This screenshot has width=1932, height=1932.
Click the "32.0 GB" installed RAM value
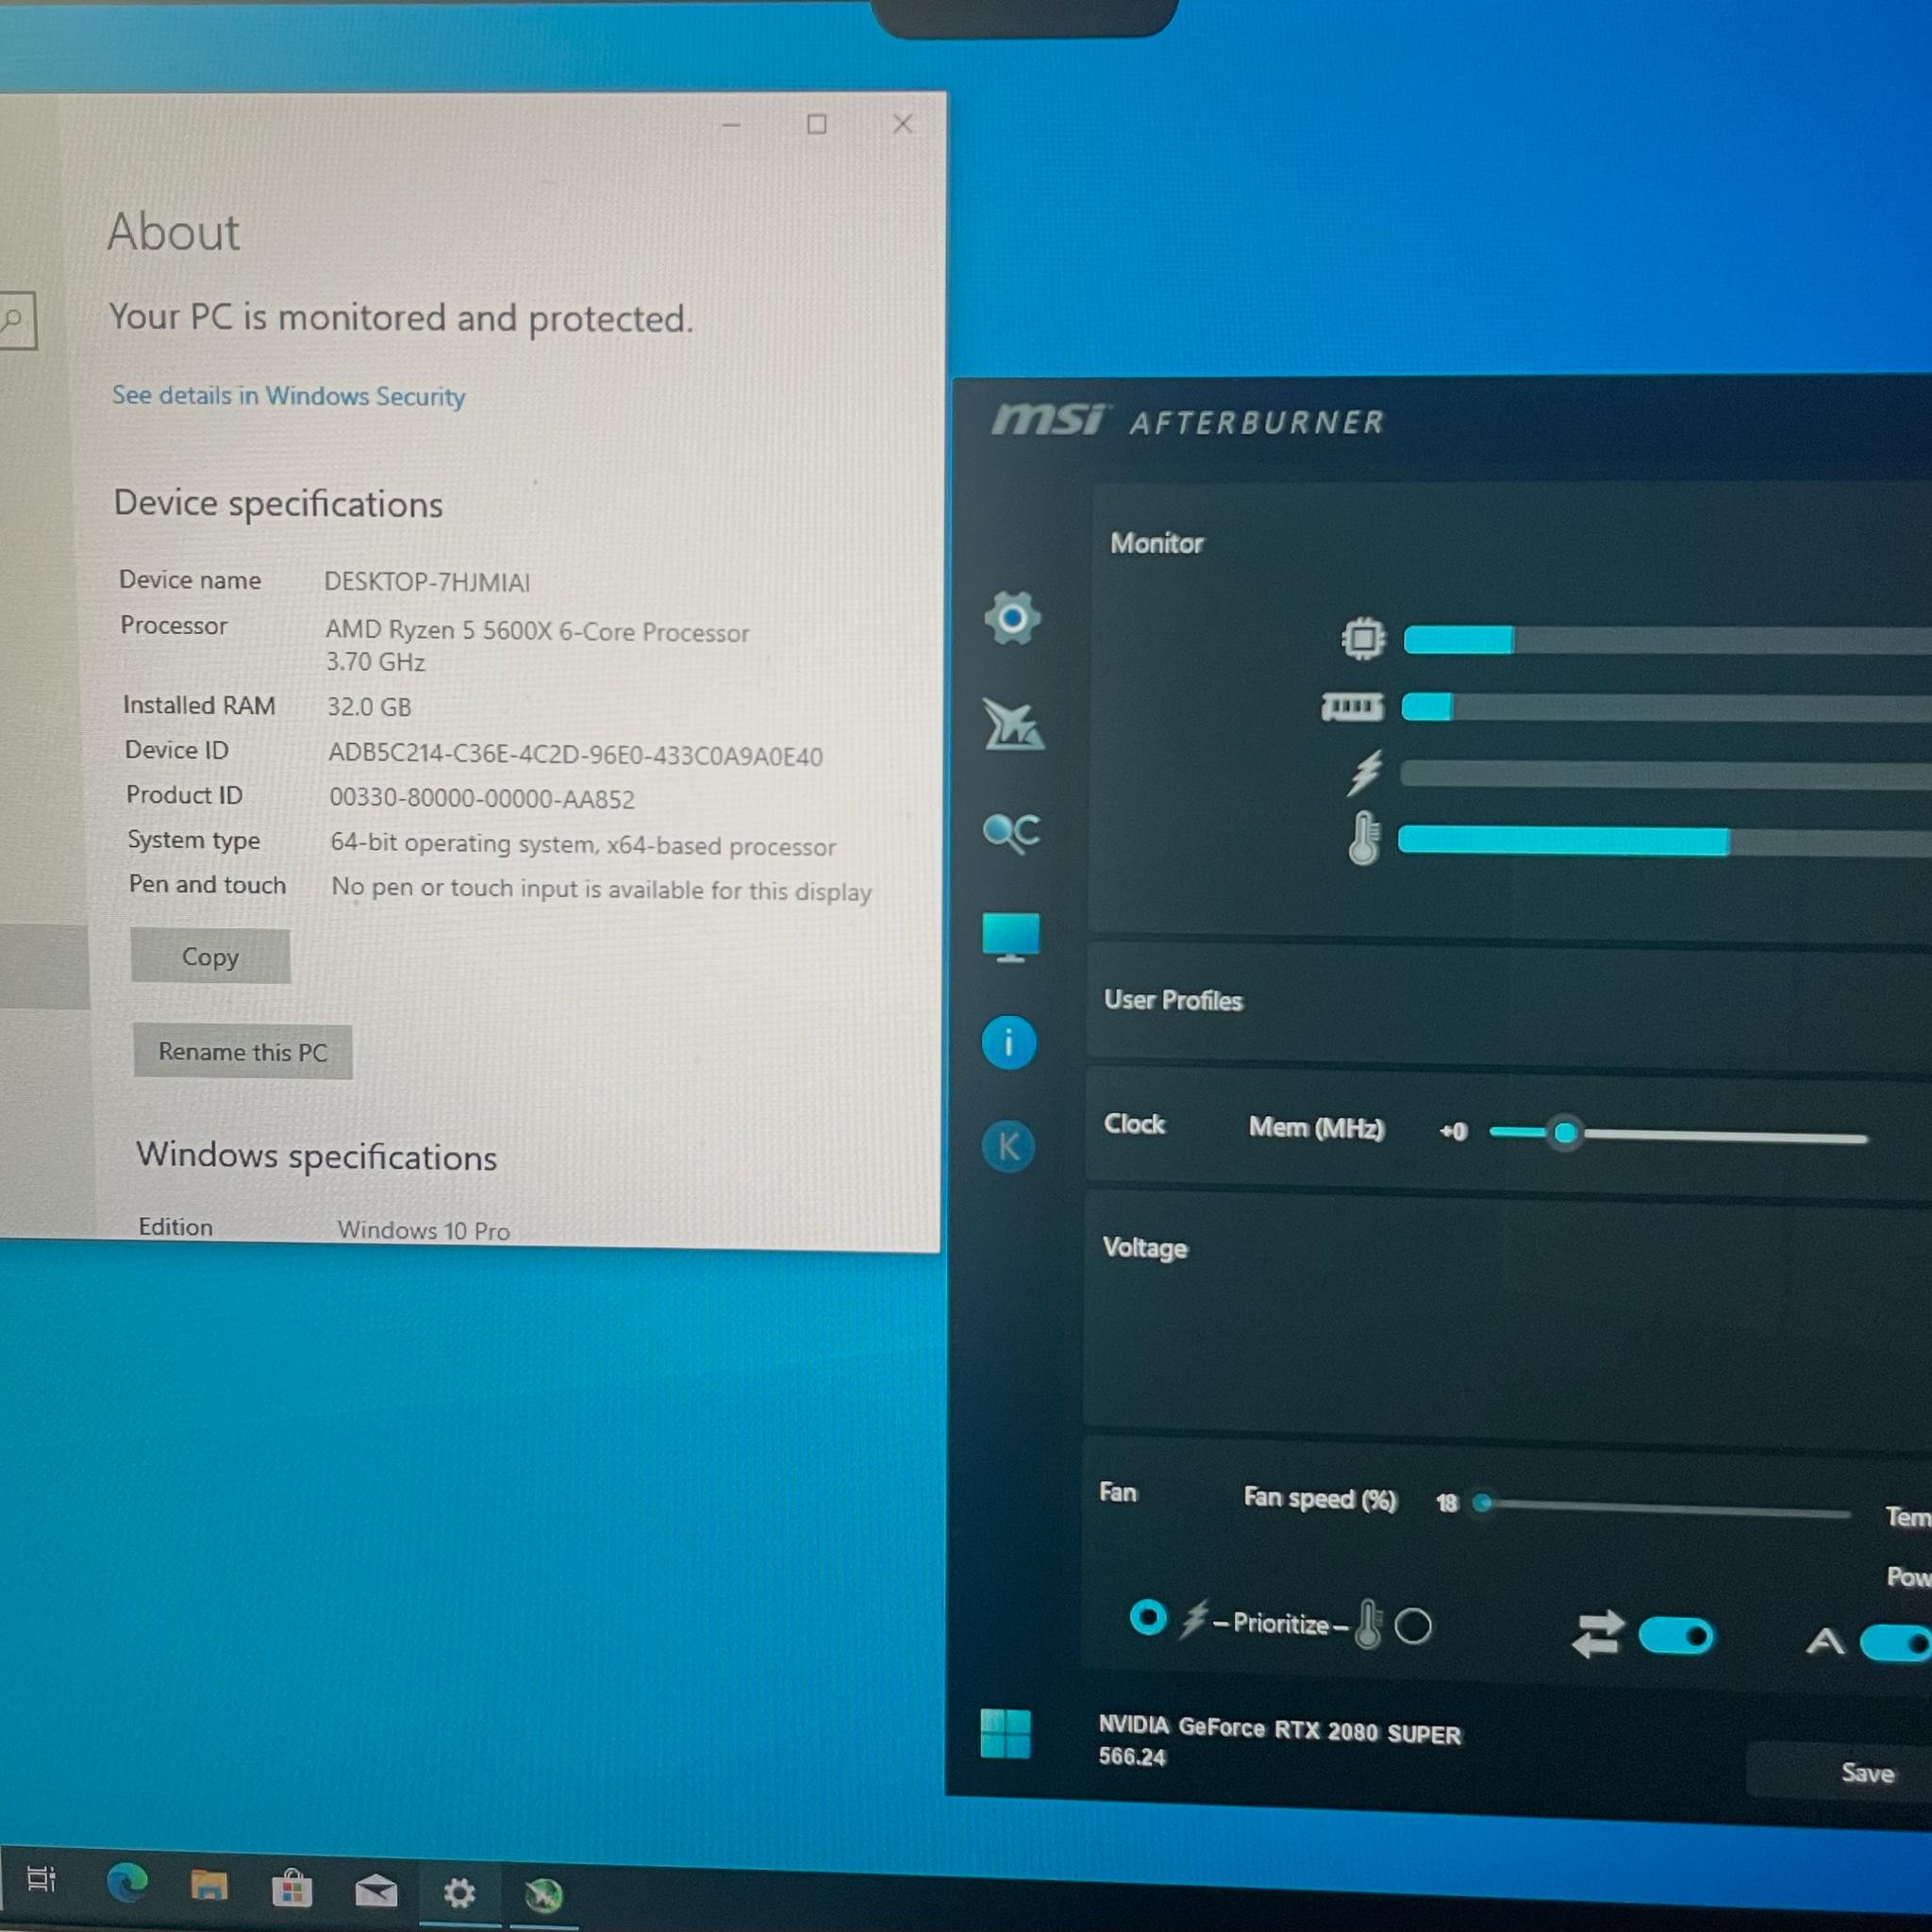tap(369, 707)
